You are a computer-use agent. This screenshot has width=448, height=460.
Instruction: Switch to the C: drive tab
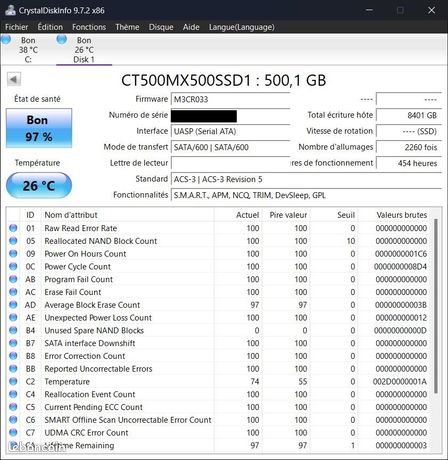[28, 50]
